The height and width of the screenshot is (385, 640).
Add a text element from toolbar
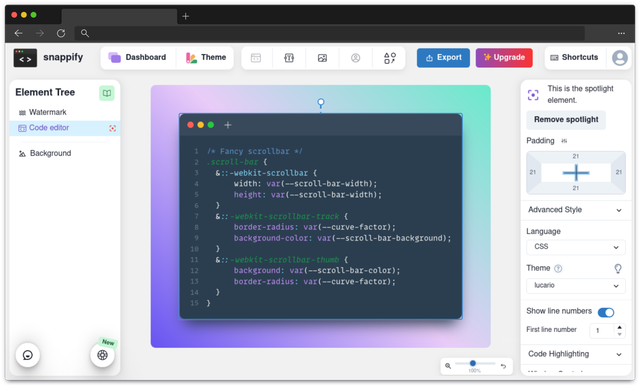[x=289, y=58]
